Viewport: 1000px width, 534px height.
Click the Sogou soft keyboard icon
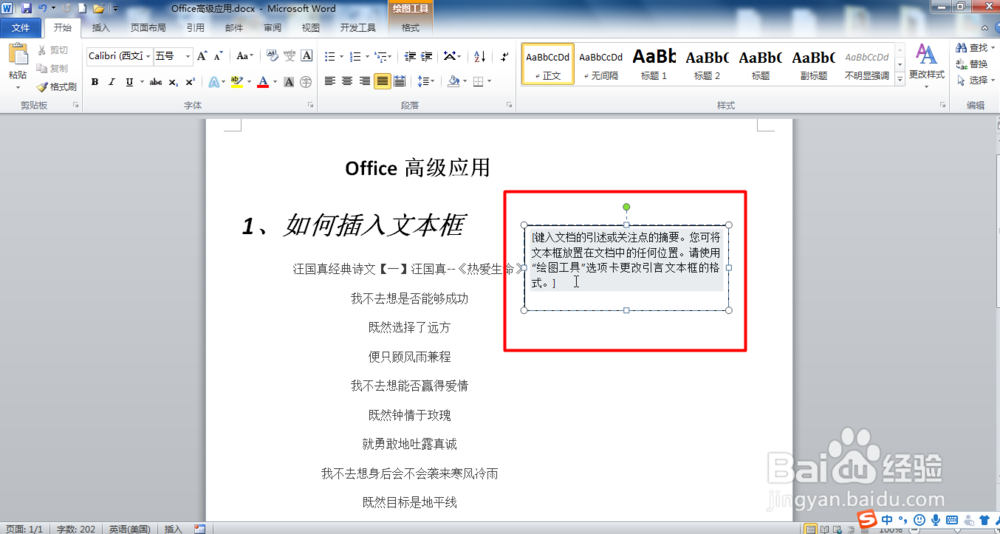951,519
